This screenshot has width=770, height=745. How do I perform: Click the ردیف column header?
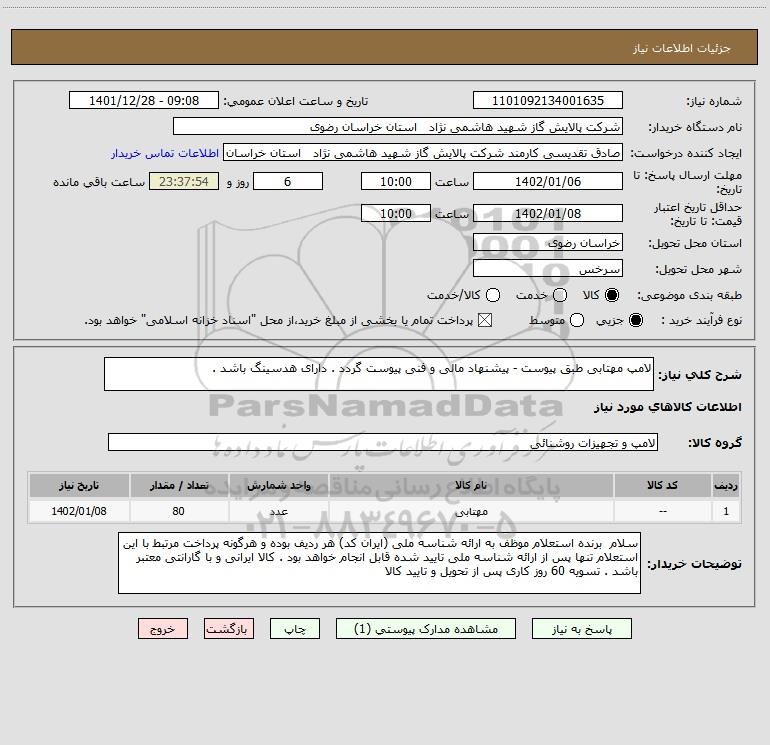click(x=726, y=486)
